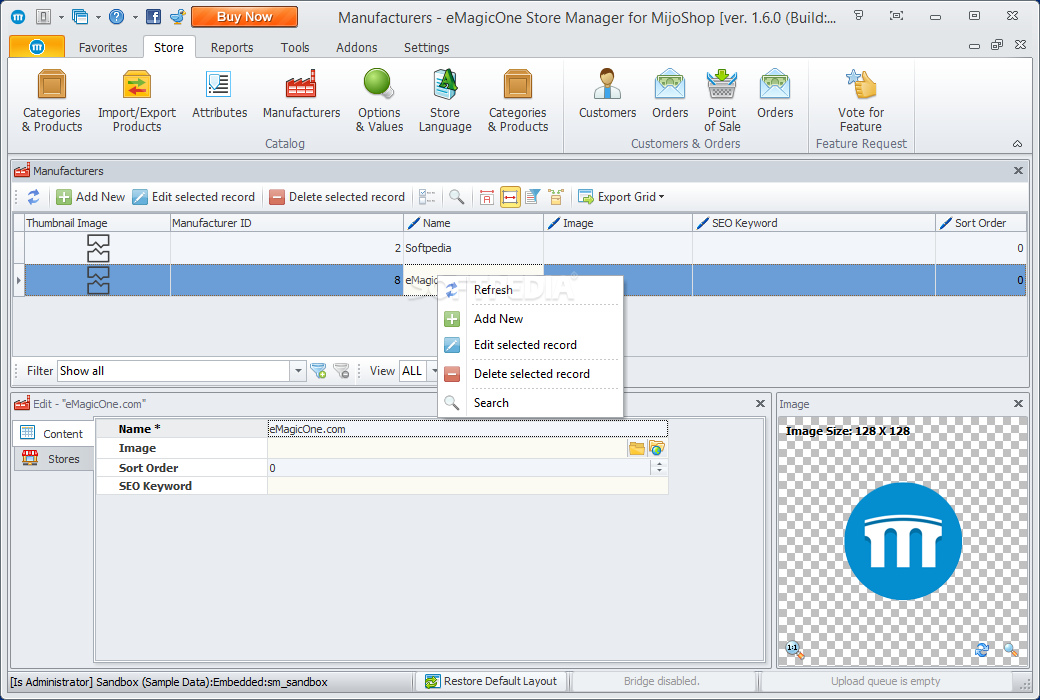Viewport: 1040px width, 700px height.
Task: Choose Search in the context menu
Action: click(531, 403)
